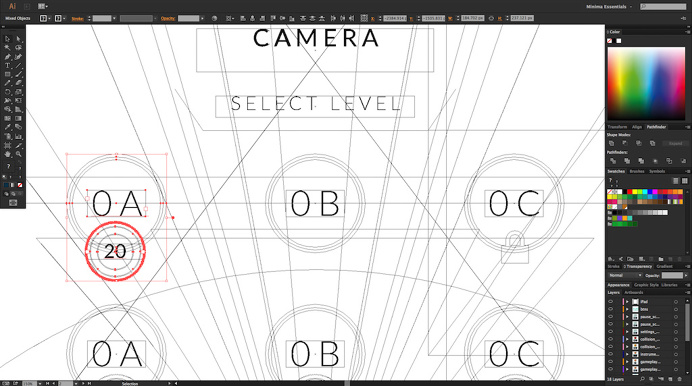Open the Stroke tab beside Transparency
Image resolution: width=692 pixels, height=386 pixels.
click(x=613, y=266)
